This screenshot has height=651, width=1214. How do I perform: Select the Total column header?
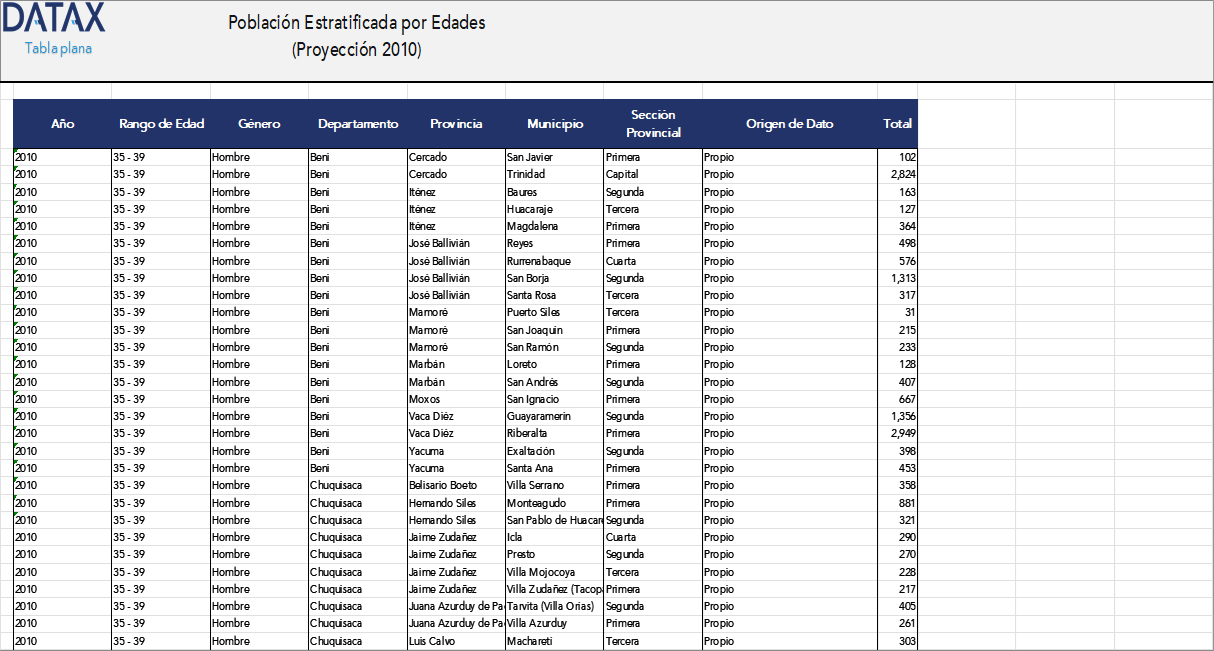click(897, 124)
